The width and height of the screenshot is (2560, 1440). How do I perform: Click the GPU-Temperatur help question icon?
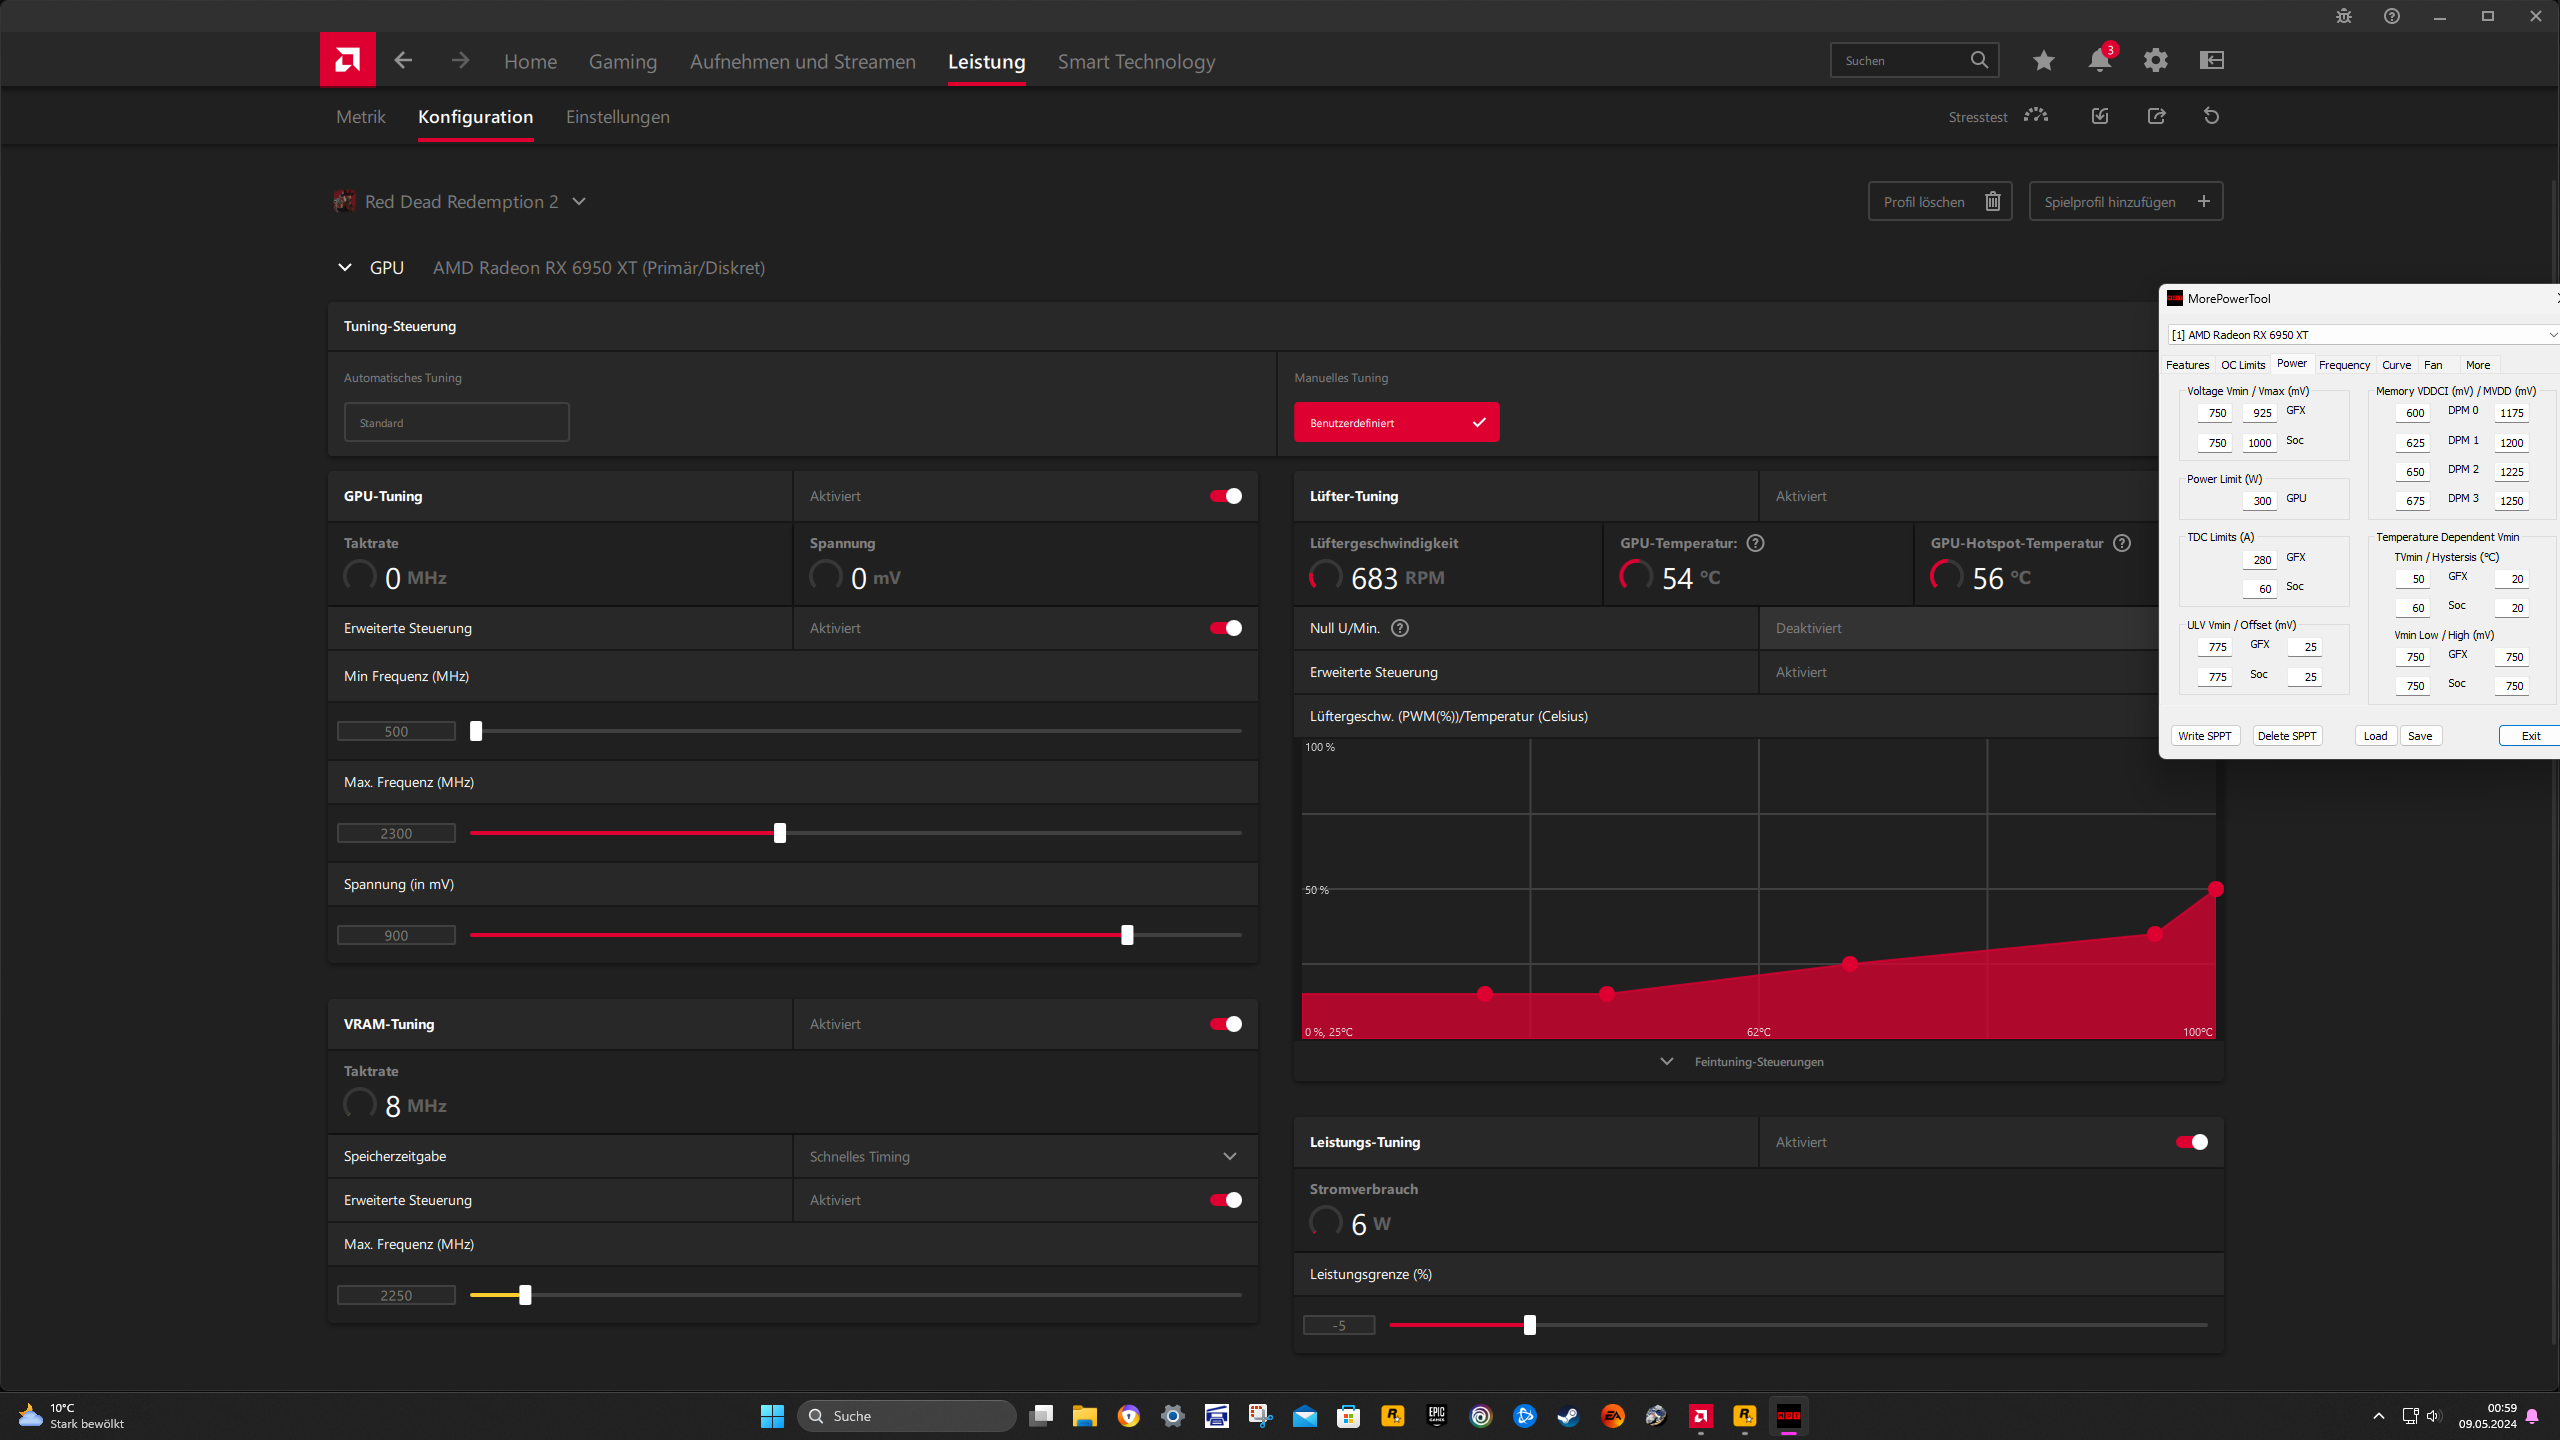click(1755, 543)
